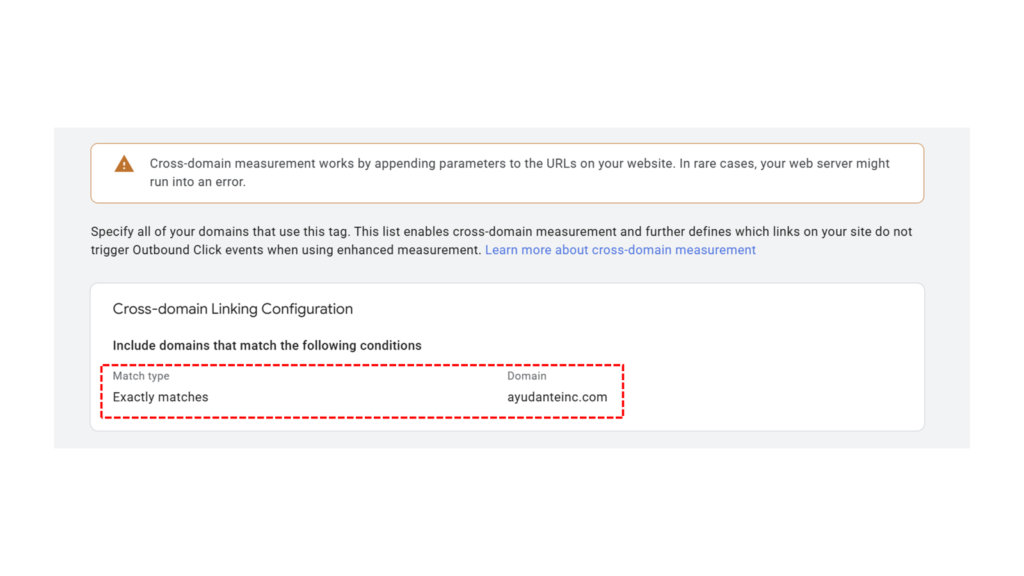
Task: Click the 'run into an error' warning line
Action: pos(197,182)
